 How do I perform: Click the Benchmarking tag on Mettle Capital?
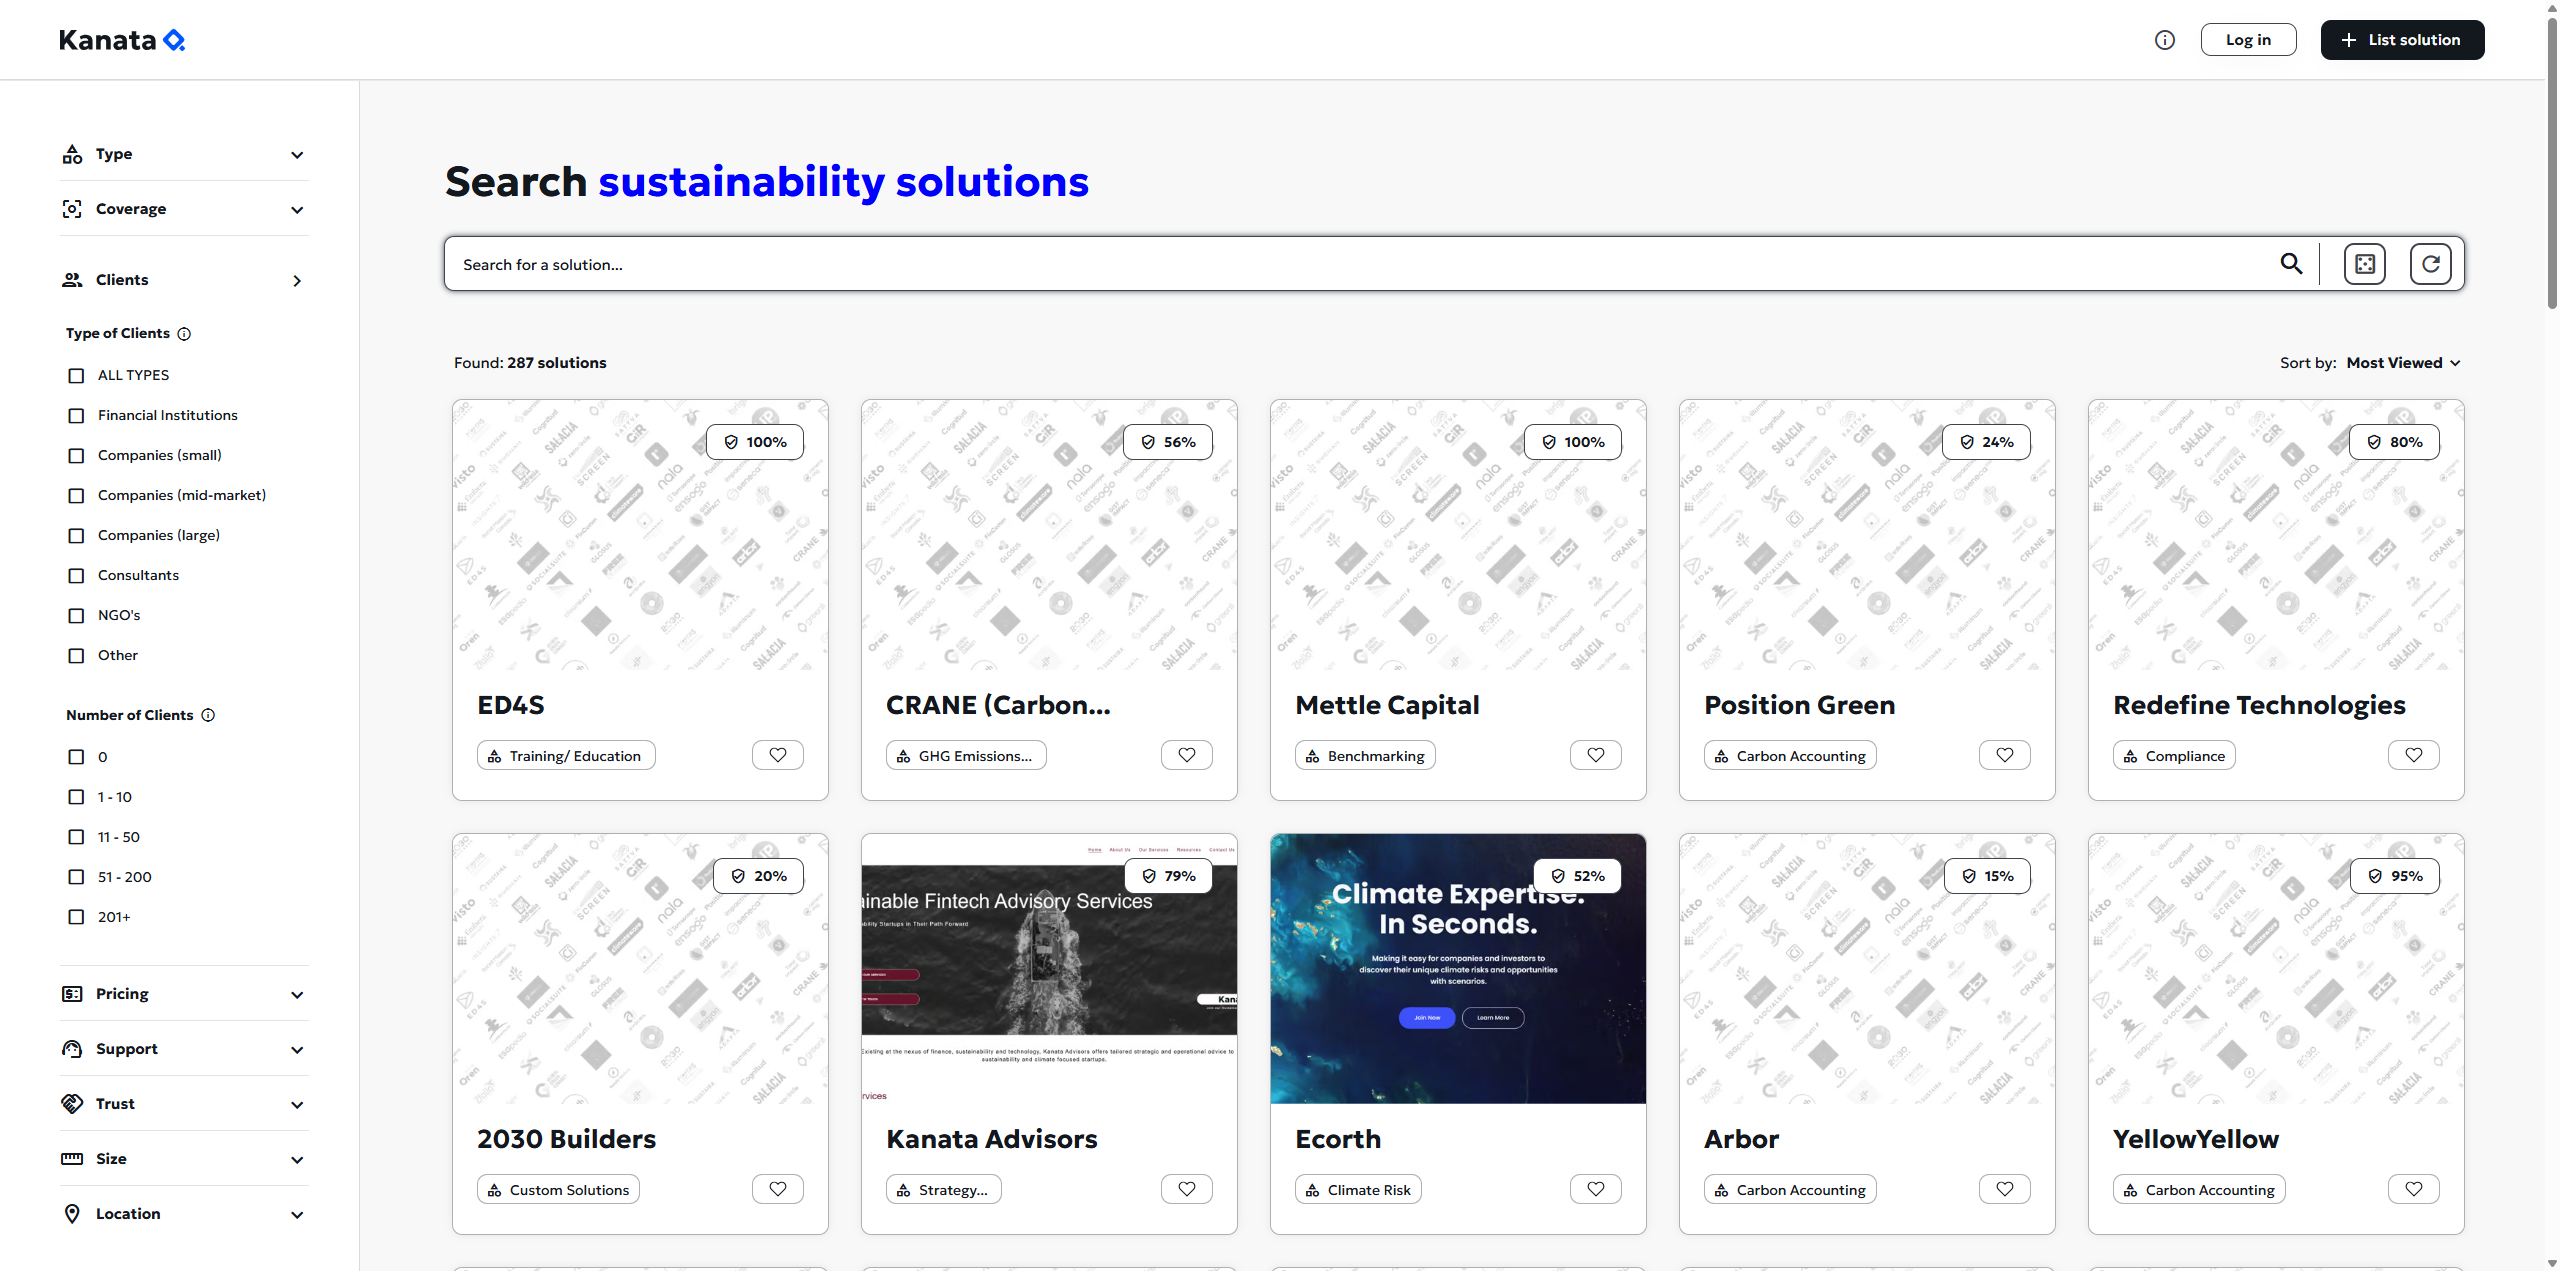[x=1365, y=756]
